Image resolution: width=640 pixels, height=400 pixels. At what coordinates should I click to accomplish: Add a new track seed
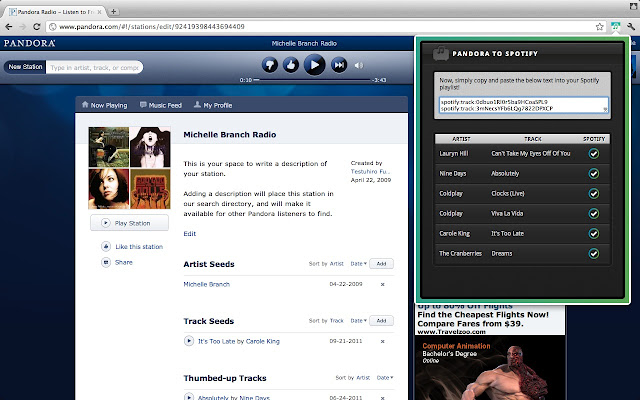[x=381, y=321]
